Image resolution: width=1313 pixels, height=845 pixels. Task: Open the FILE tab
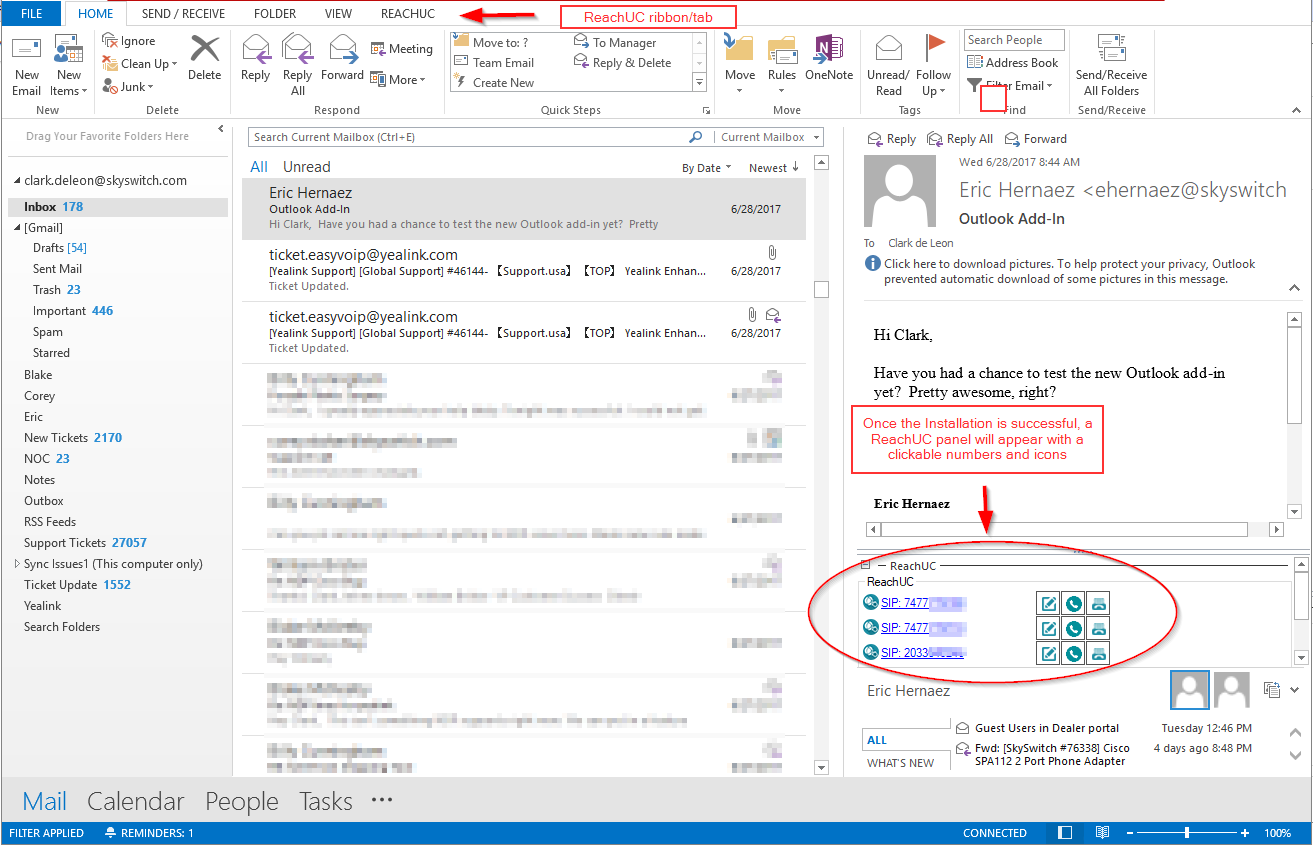point(32,13)
